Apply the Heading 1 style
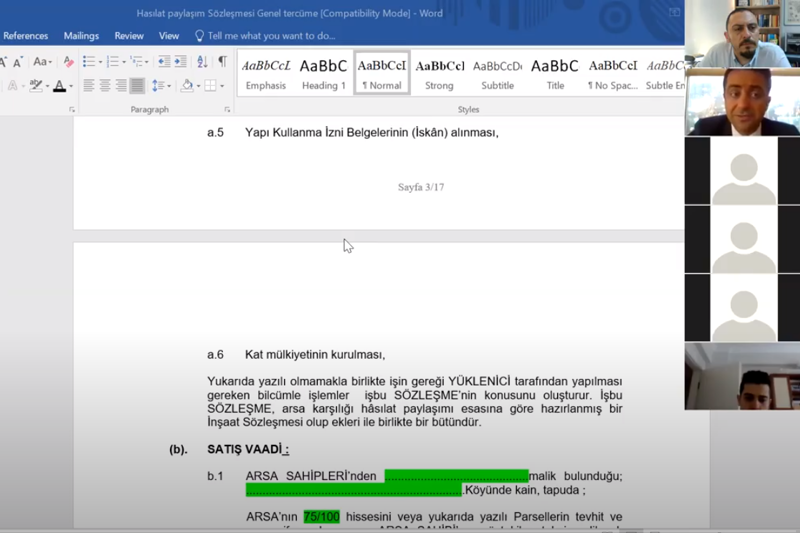 click(323, 73)
